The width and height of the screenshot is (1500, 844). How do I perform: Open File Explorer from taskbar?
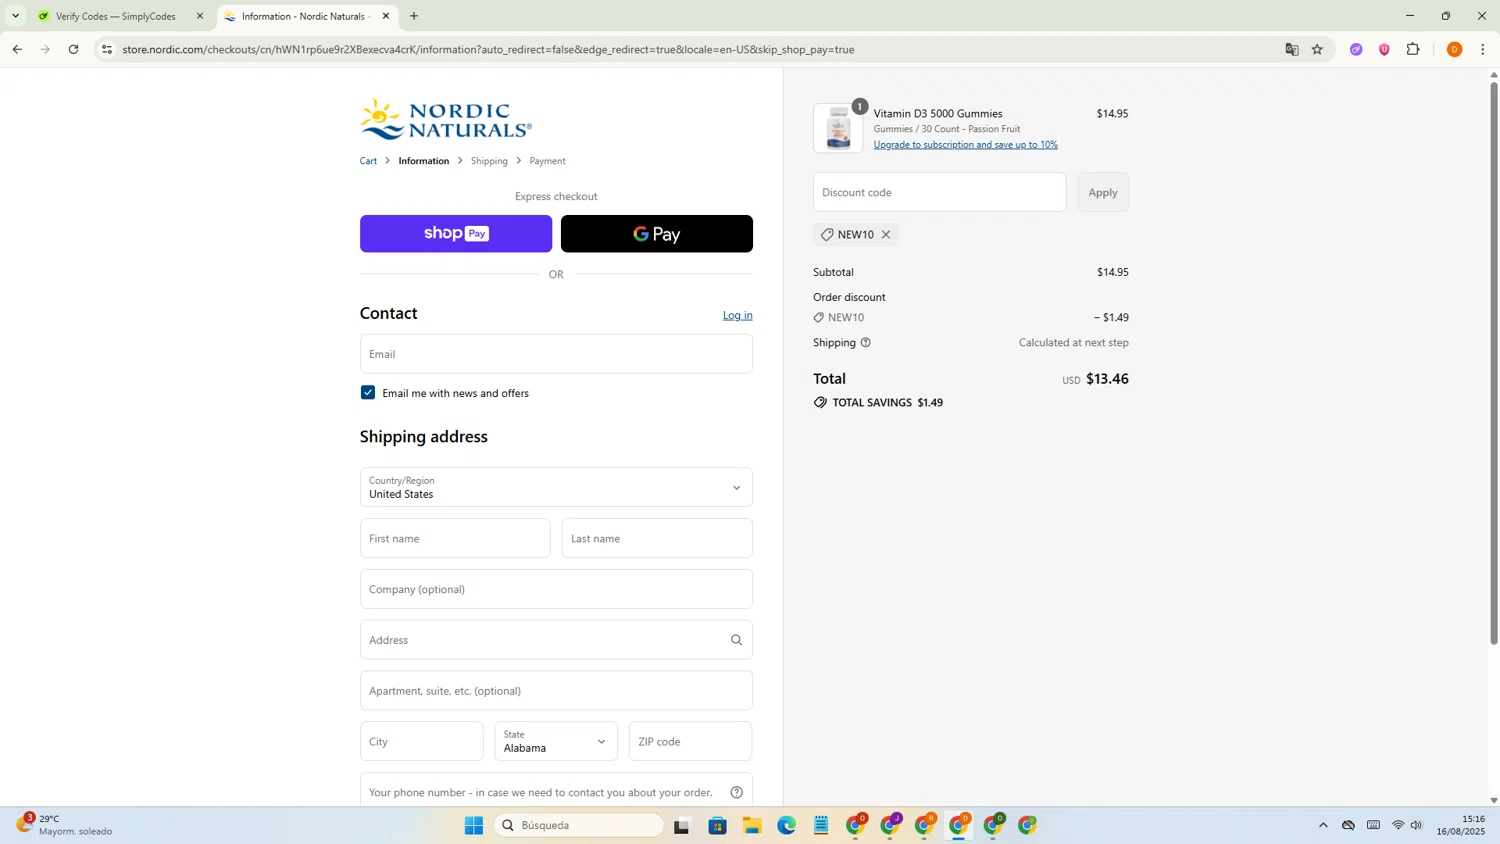point(752,825)
